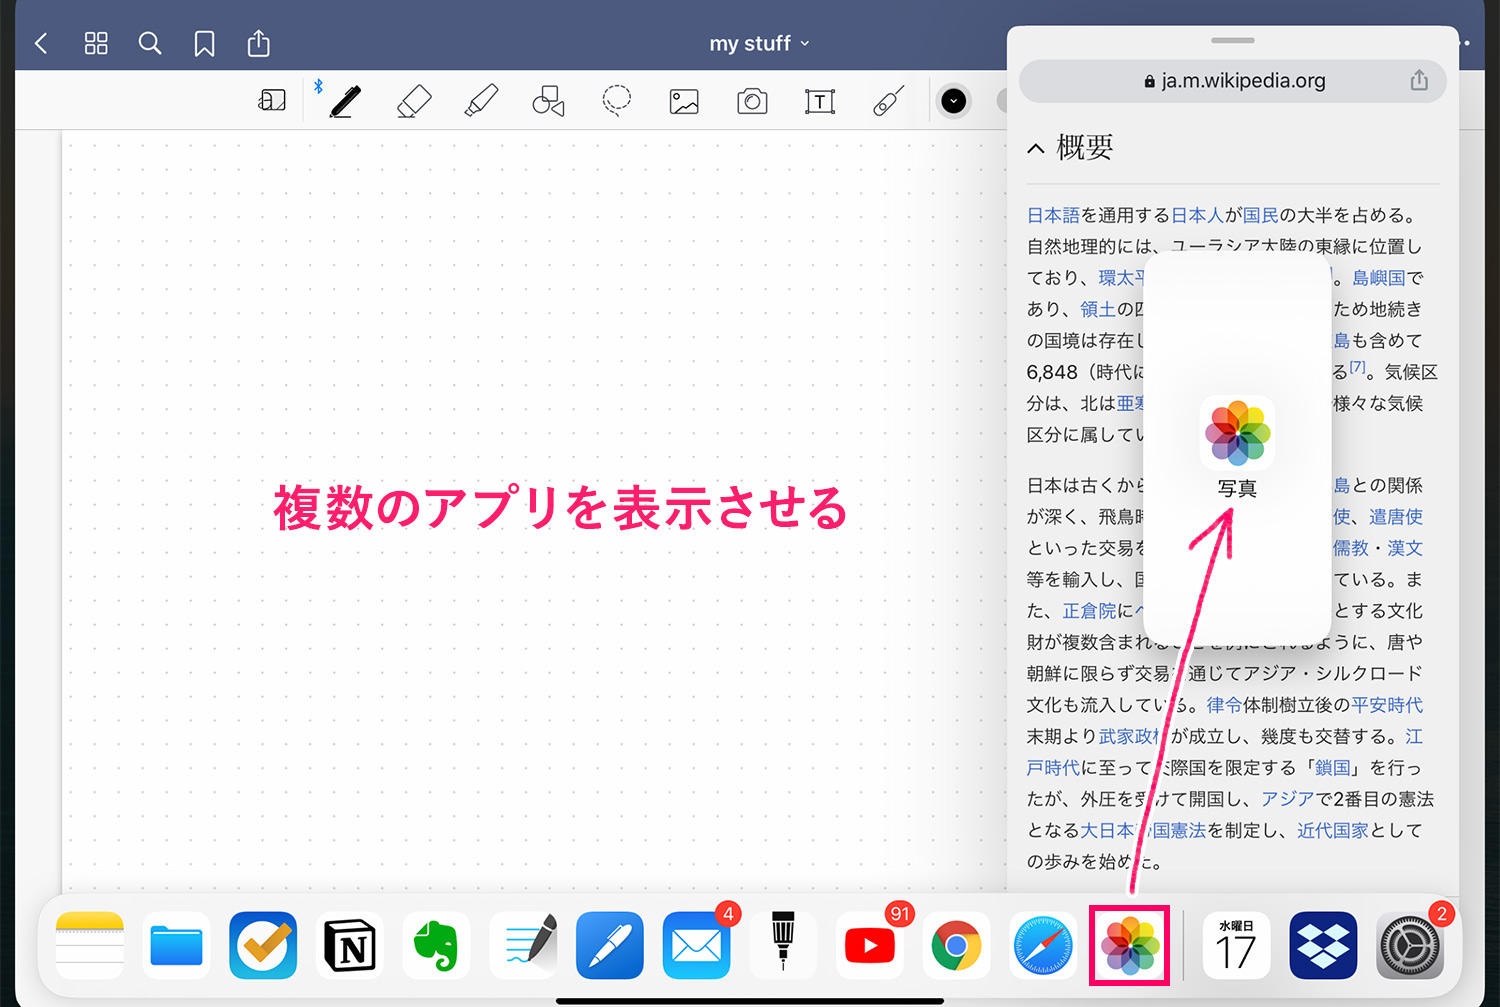Open footnote reference [7]

coord(1357,367)
